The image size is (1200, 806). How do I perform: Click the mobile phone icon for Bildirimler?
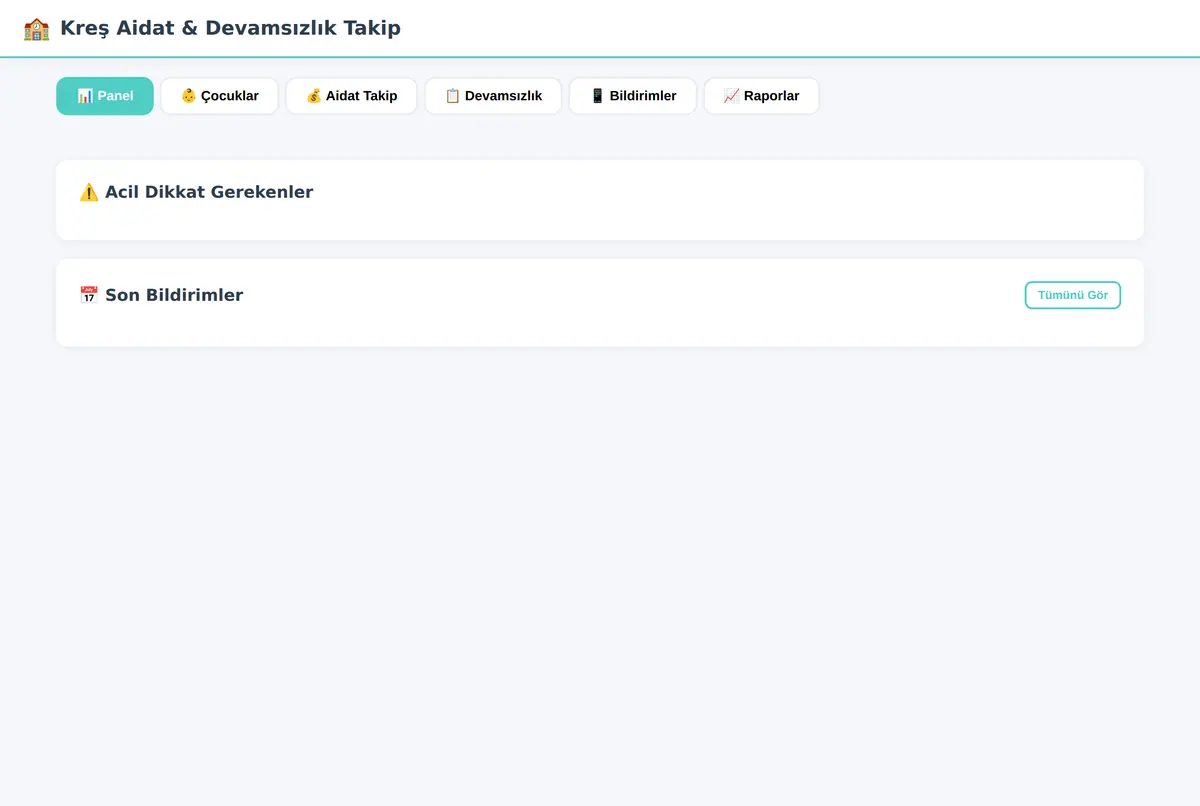point(598,96)
